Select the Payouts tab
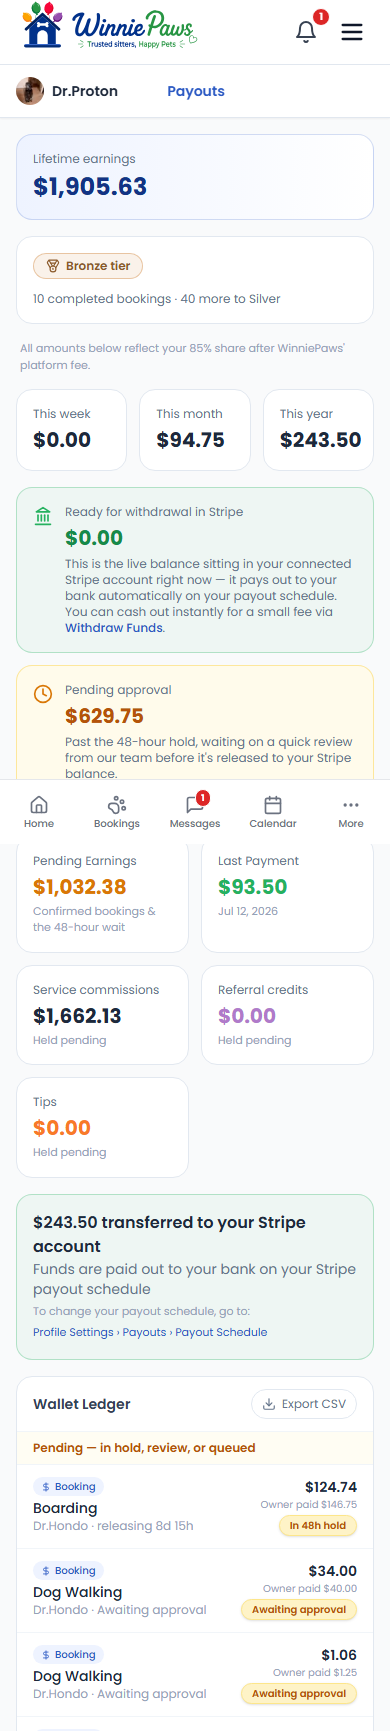 [196, 91]
